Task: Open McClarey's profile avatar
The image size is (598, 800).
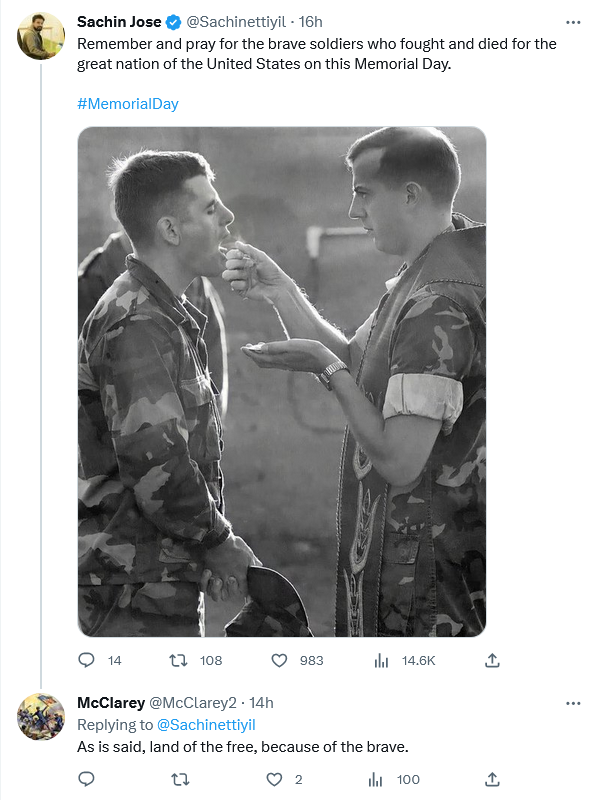Action: point(41,716)
